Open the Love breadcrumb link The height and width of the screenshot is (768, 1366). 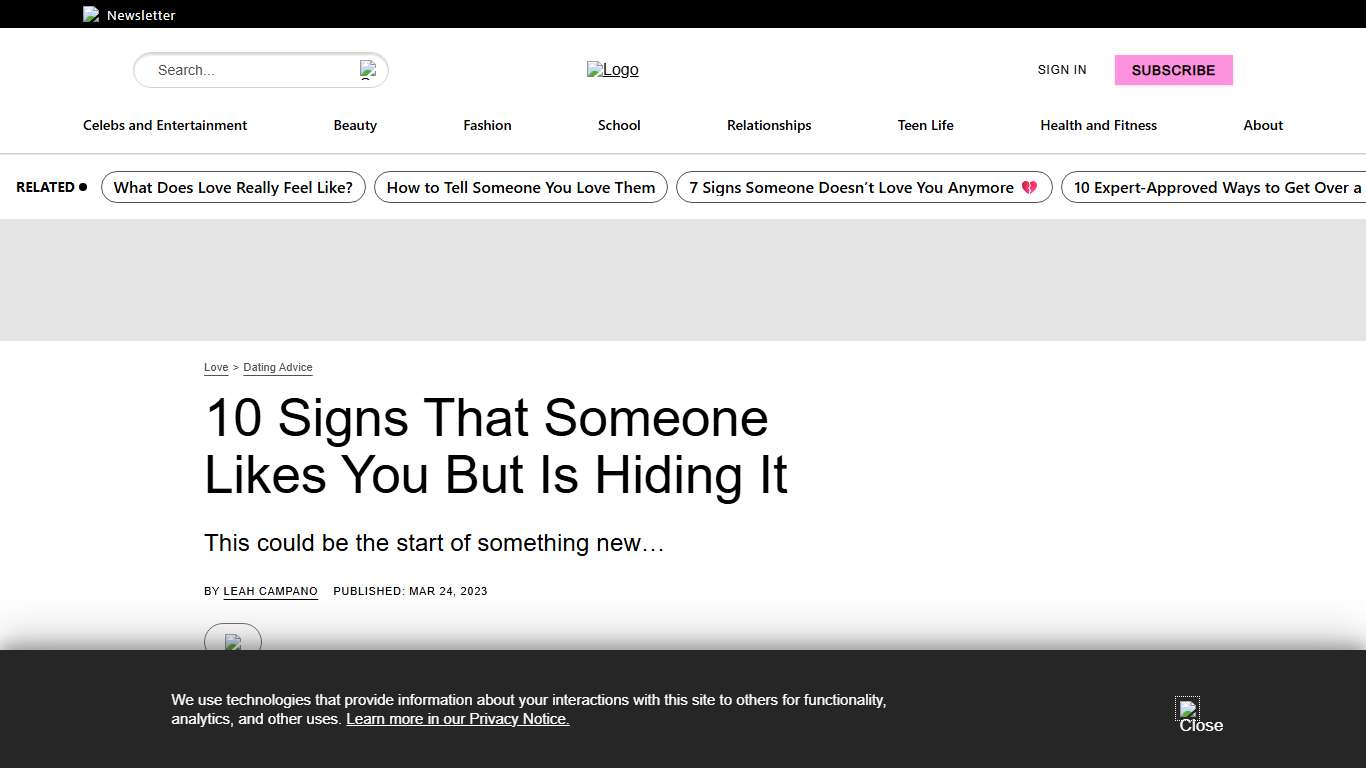215,367
